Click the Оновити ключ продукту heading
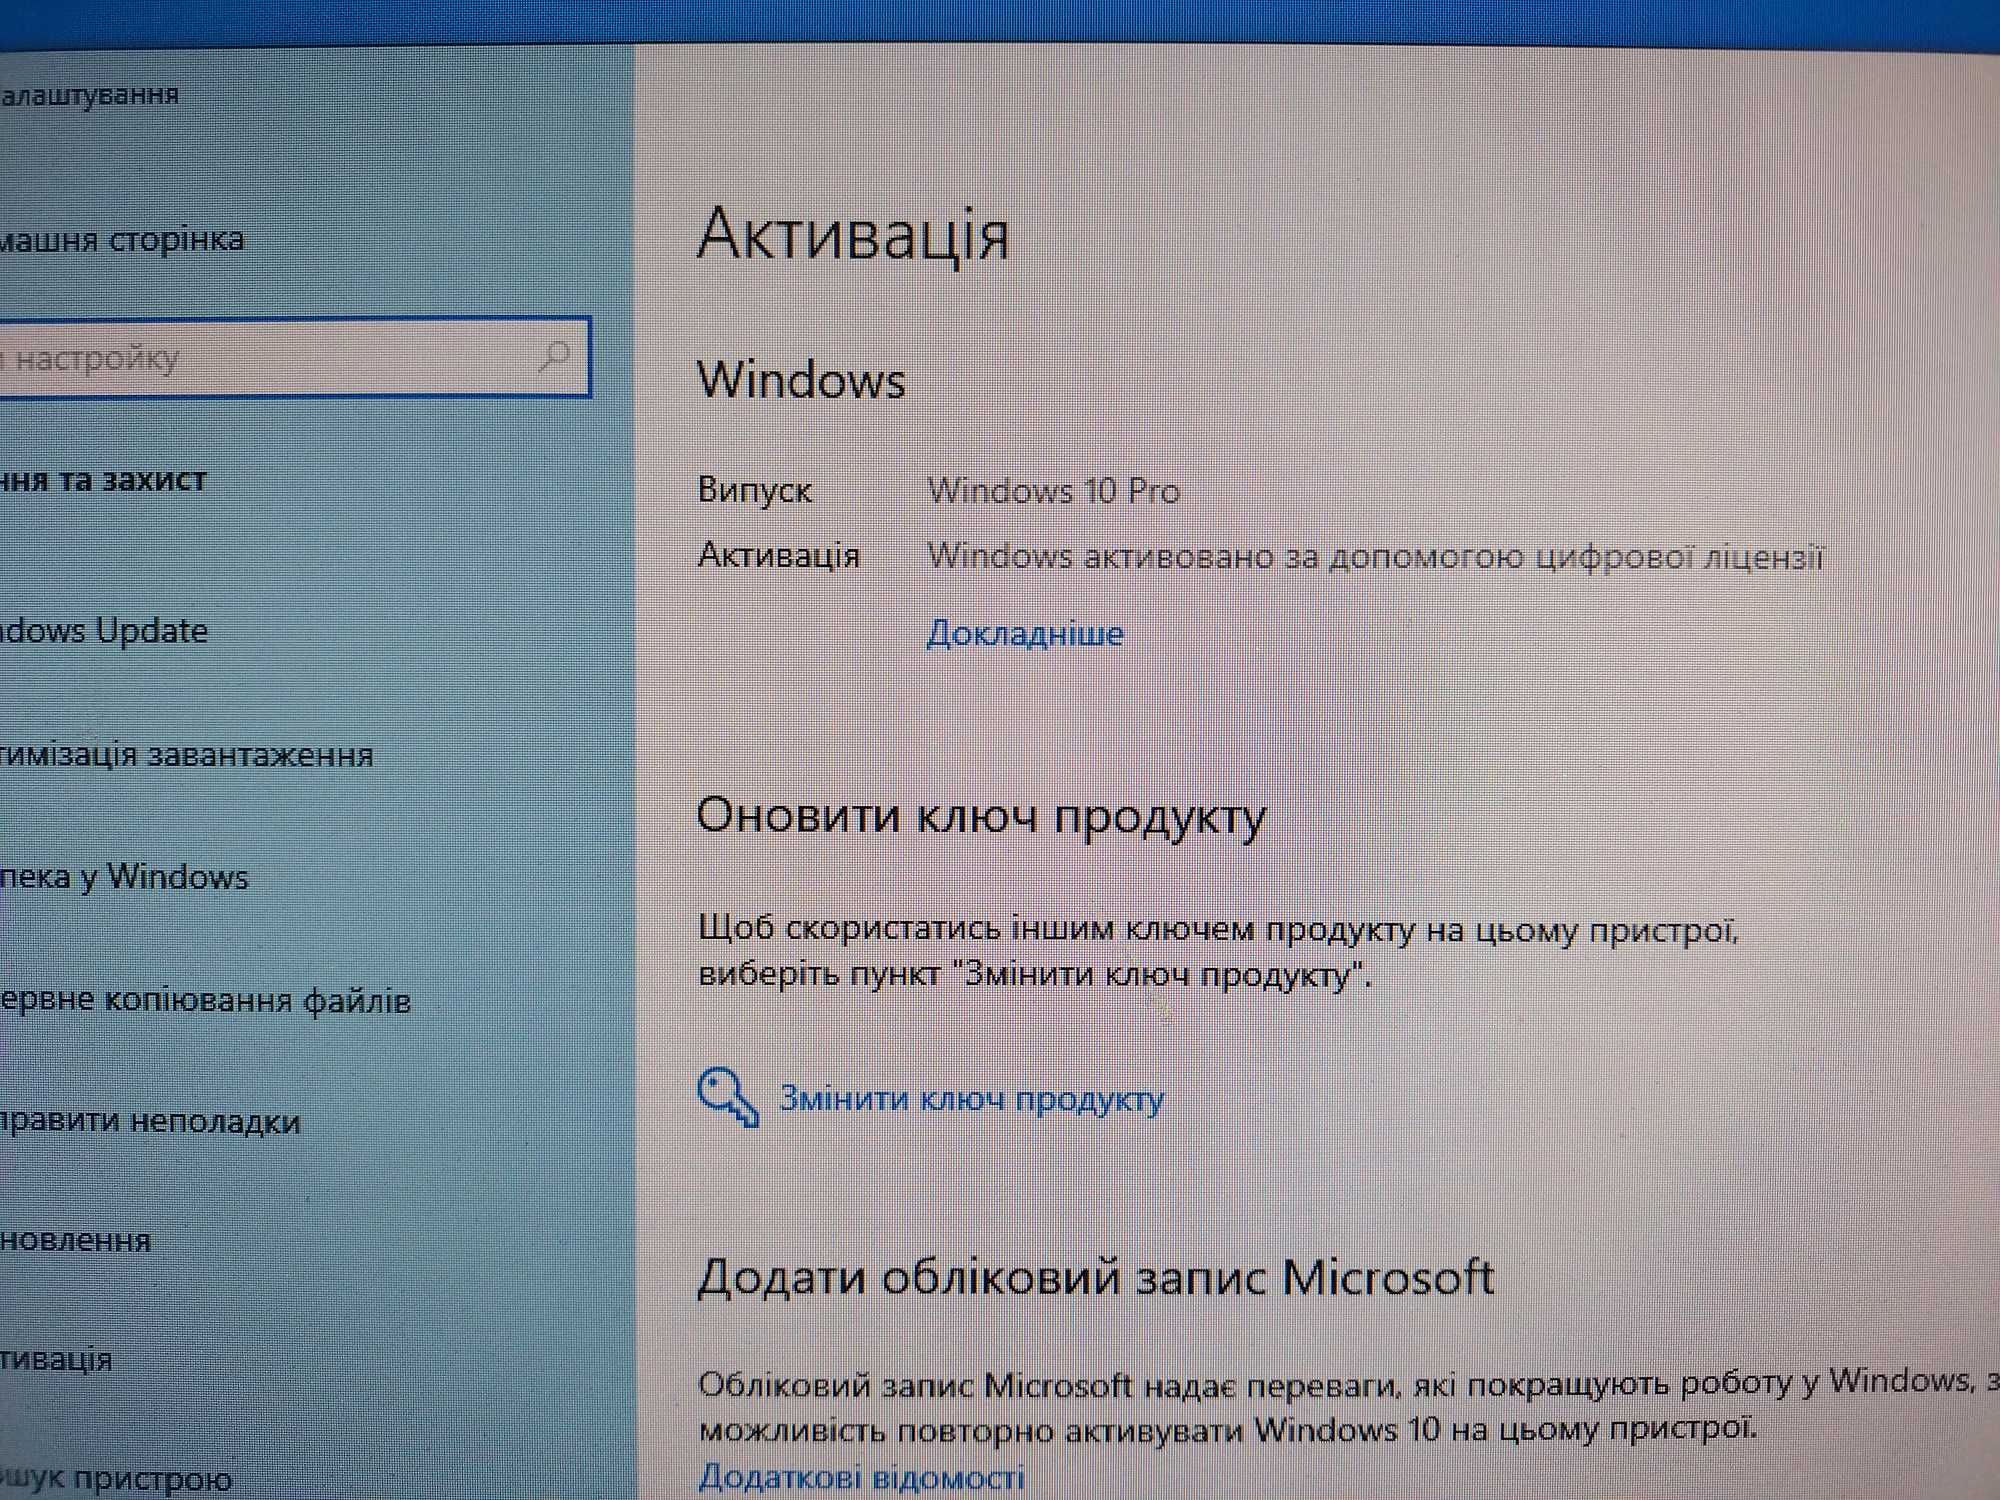This screenshot has height=1500, width=2000. pyautogui.click(x=981, y=818)
